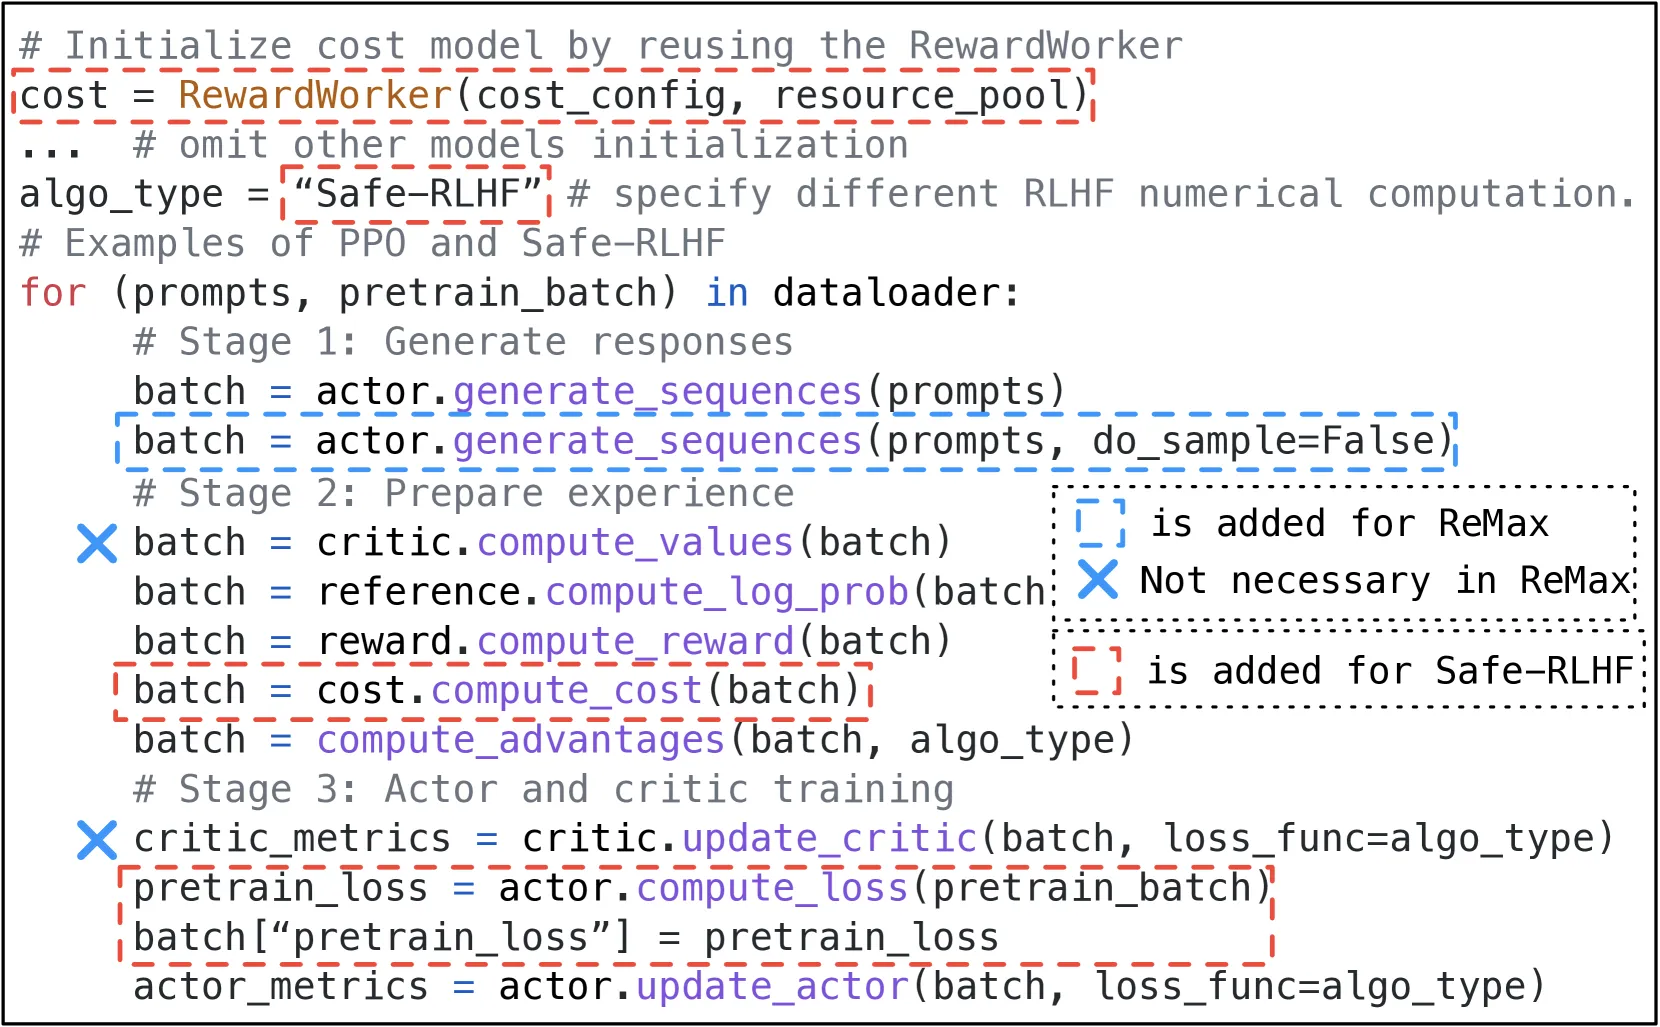
Task: Click the red dashed square legend icon
Action: [1097, 670]
